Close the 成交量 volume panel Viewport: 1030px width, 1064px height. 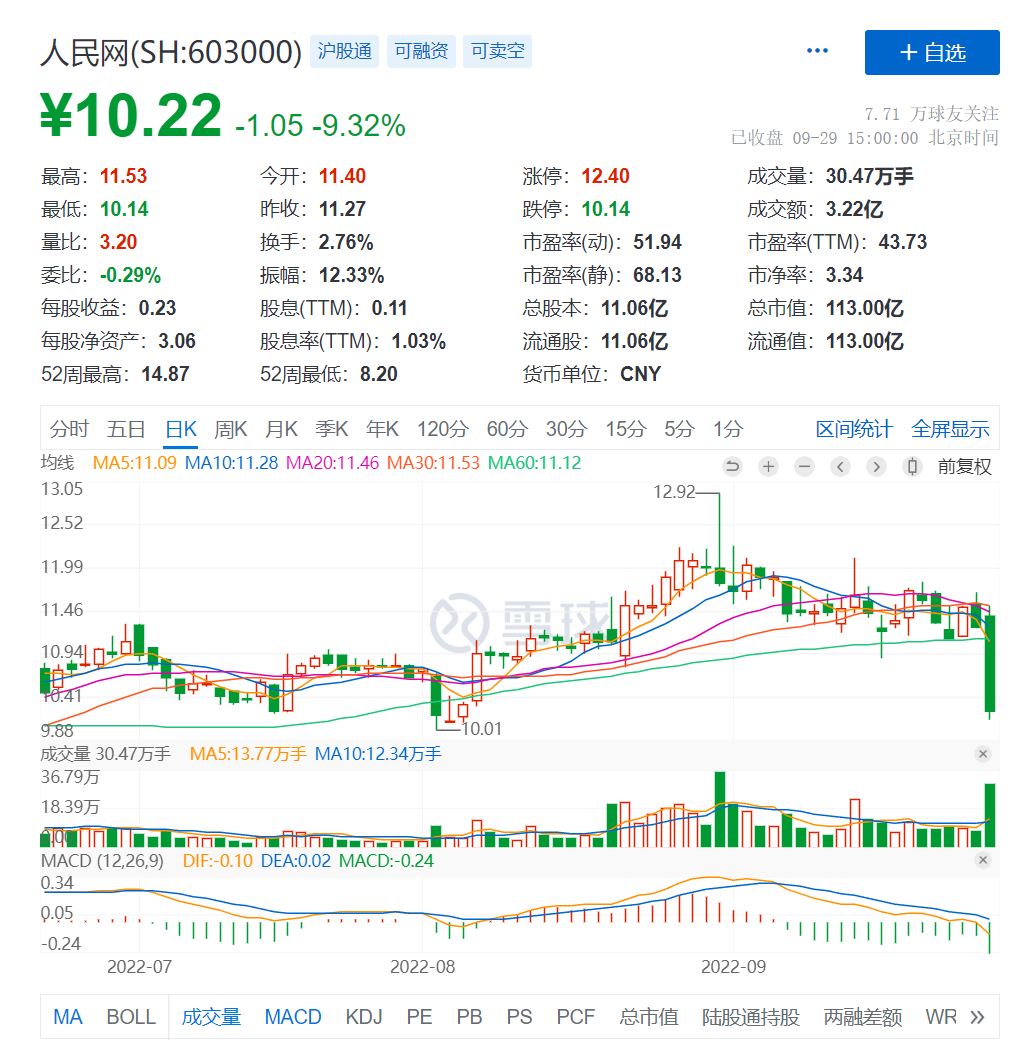coord(983,754)
